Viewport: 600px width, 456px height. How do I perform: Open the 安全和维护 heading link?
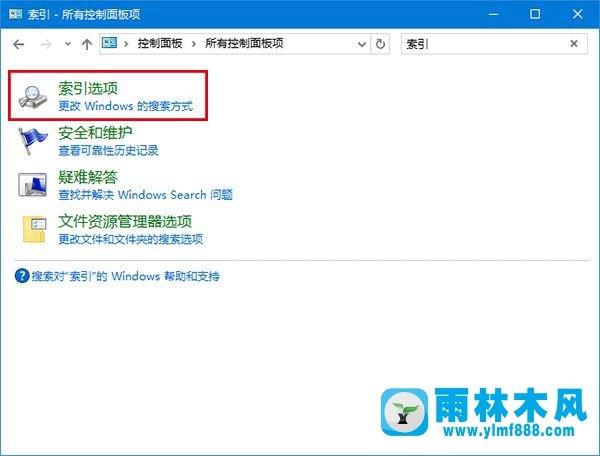[x=95, y=133]
